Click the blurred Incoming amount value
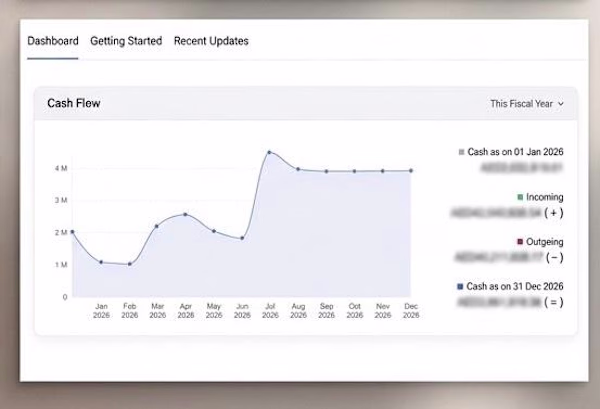 click(x=496, y=213)
